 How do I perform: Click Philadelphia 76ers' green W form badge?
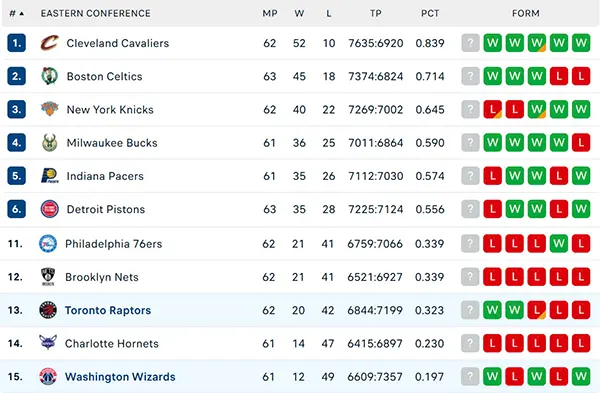tap(559, 243)
